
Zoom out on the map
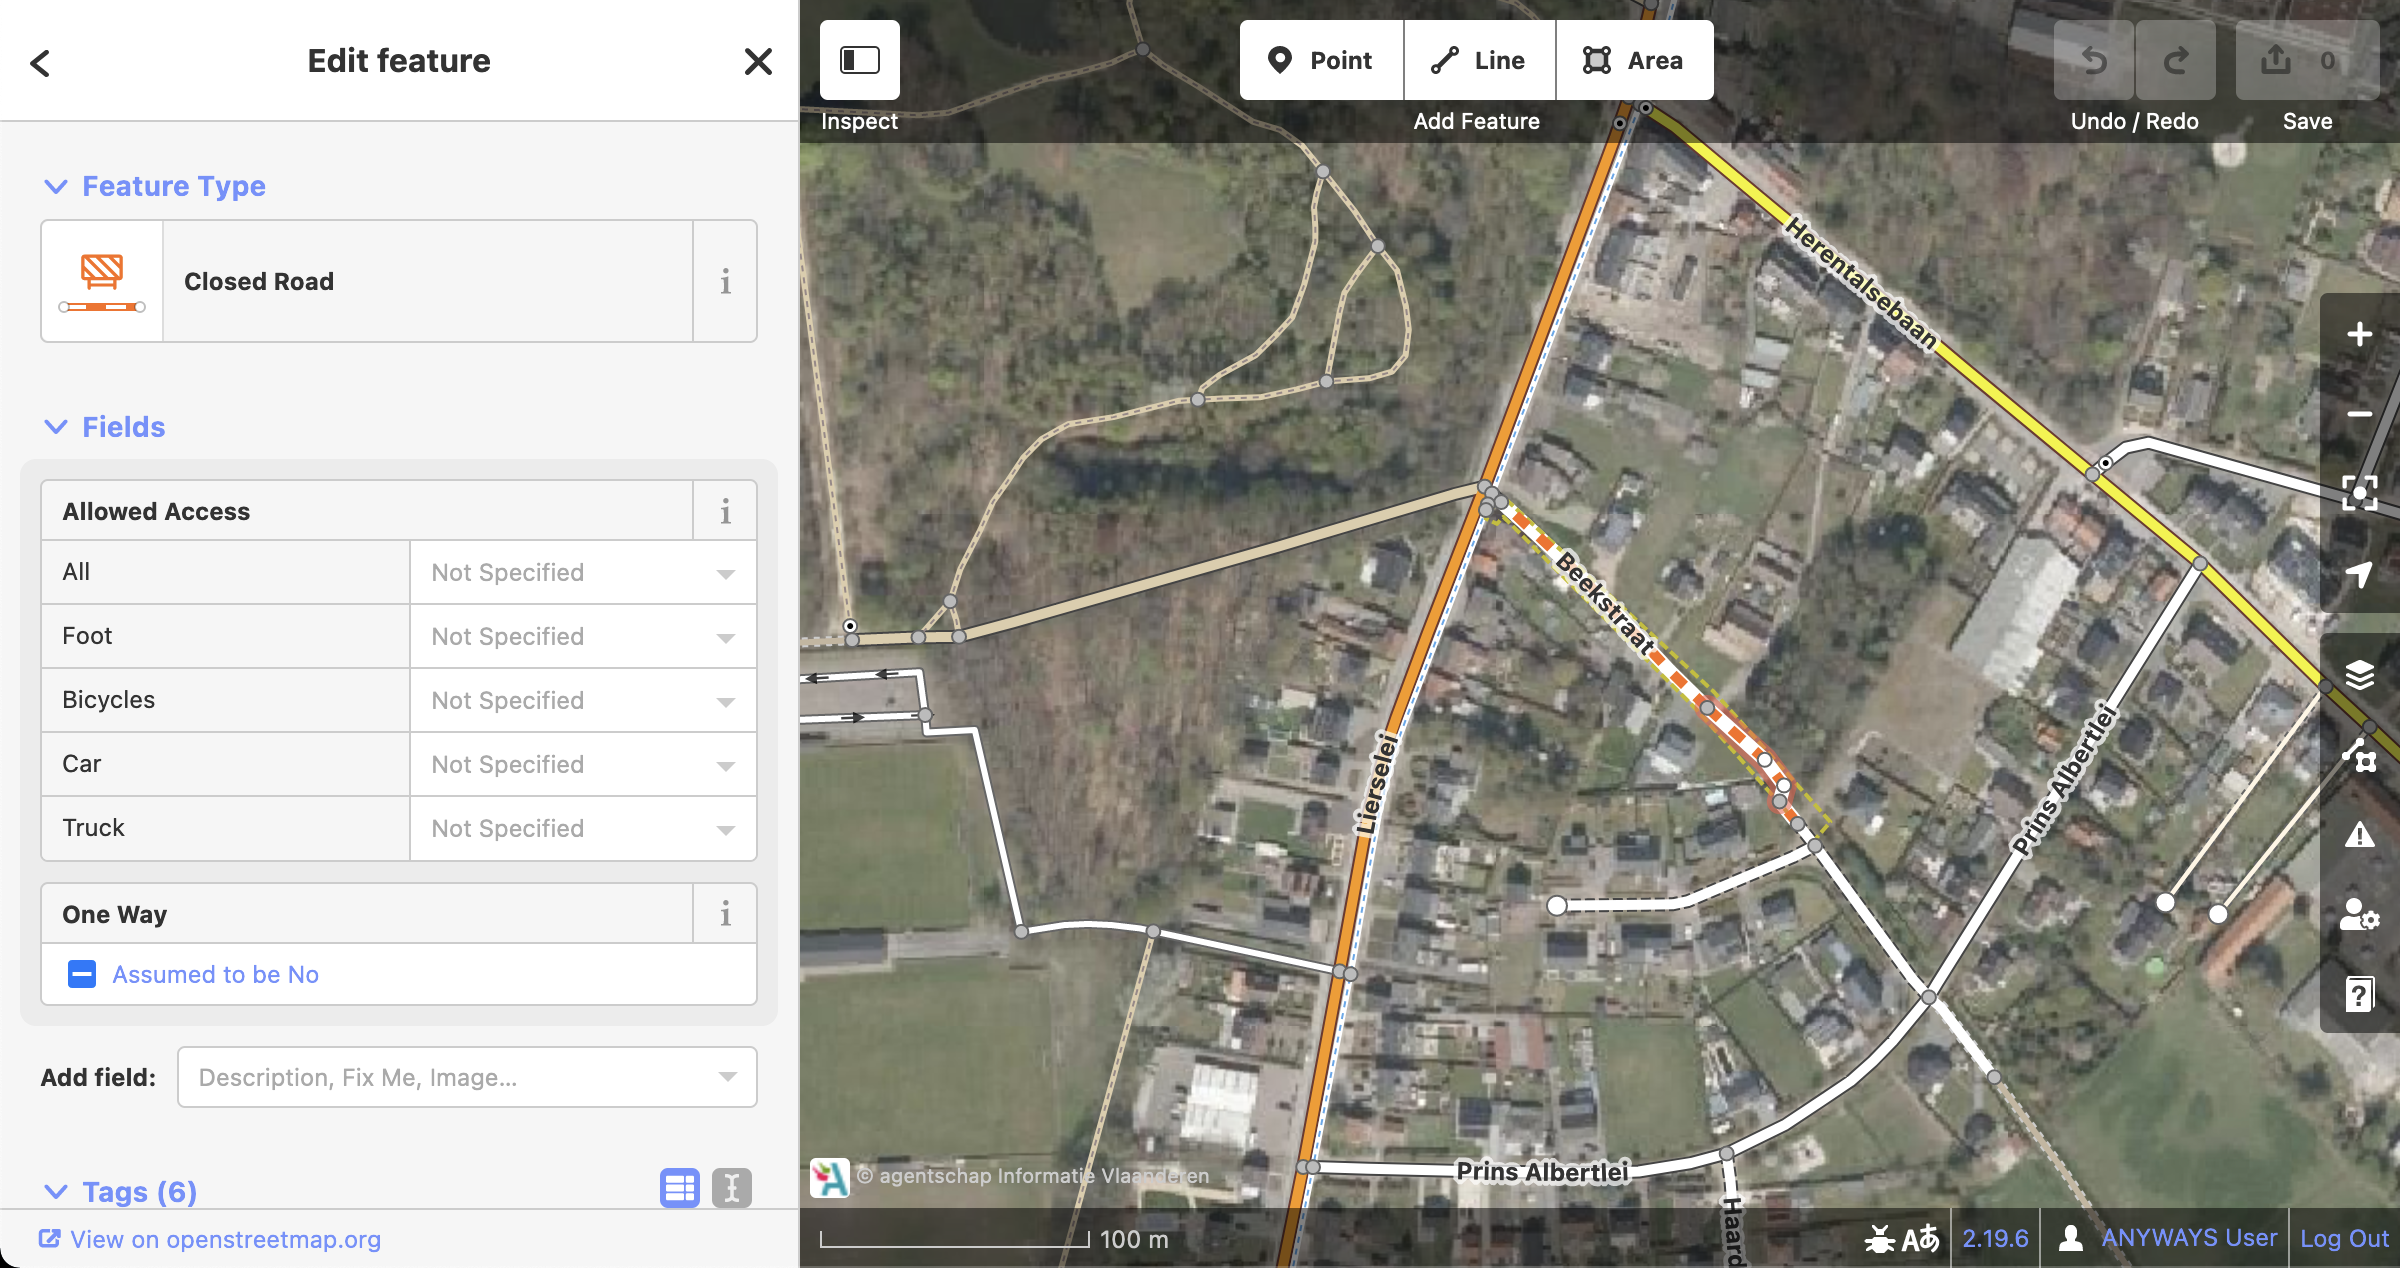[x=2359, y=414]
